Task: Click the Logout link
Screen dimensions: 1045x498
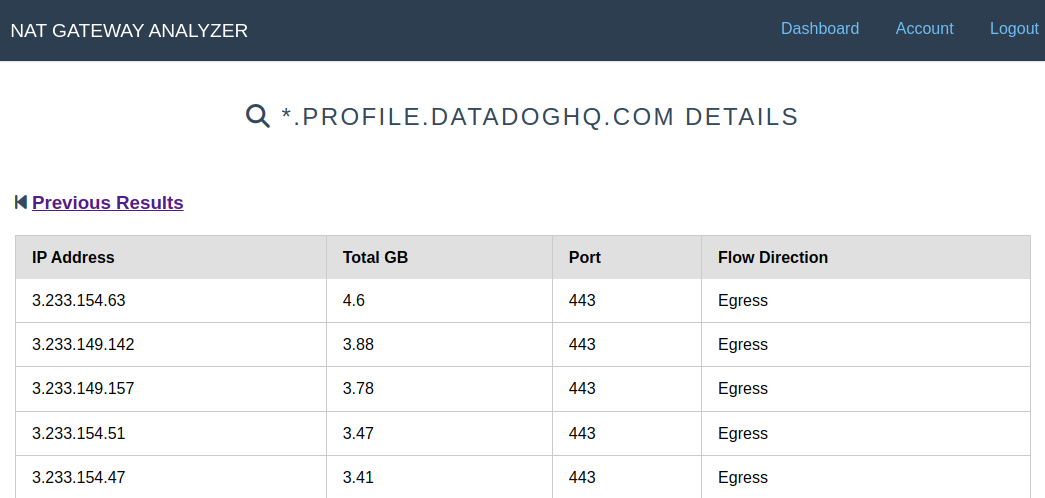Action: coord(1014,29)
